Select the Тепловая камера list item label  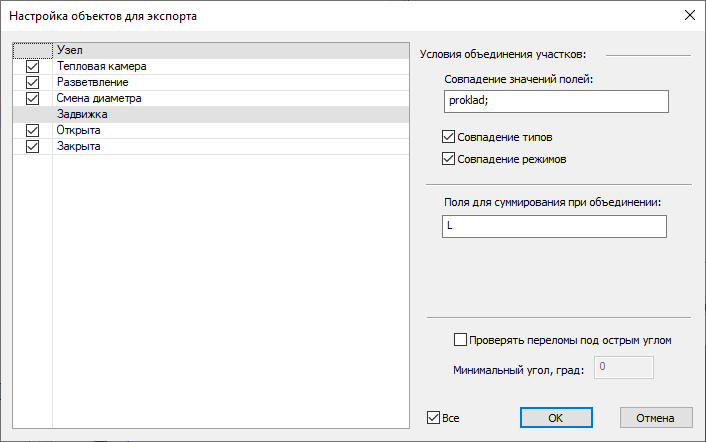[102, 66]
